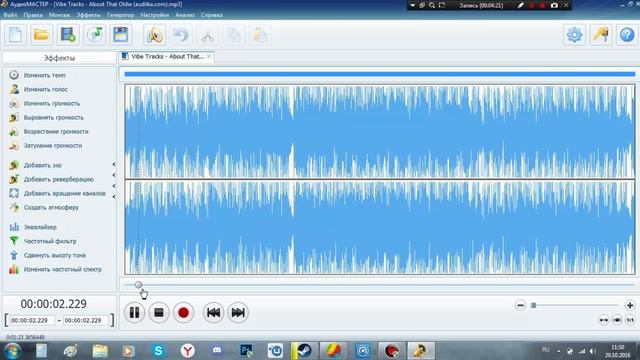The width and height of the screenshot is (640, 360).
Task: Open the Выровнять громкость effect
Action: [53, 118]
